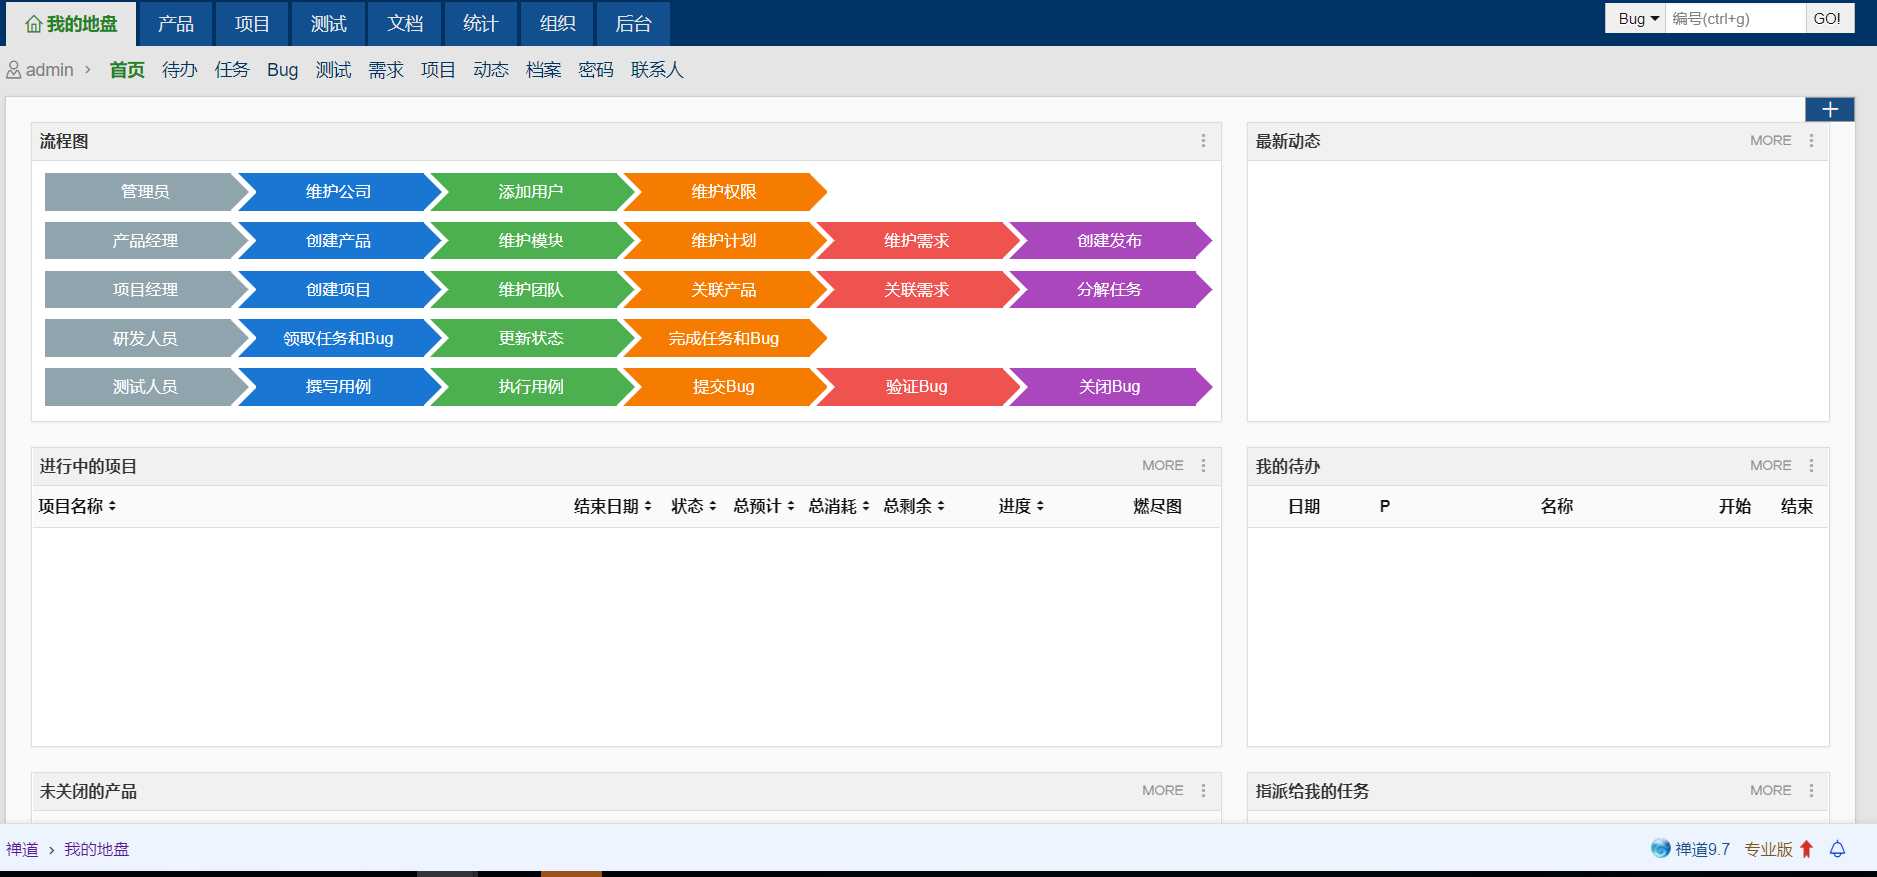Click the 撰写用例 flowchart step
This screenshot has height=877, width=1877.
click(x=338, y=387)
